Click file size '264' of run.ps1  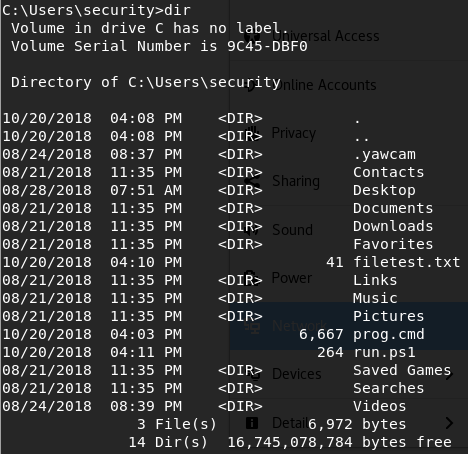point(330,352)
